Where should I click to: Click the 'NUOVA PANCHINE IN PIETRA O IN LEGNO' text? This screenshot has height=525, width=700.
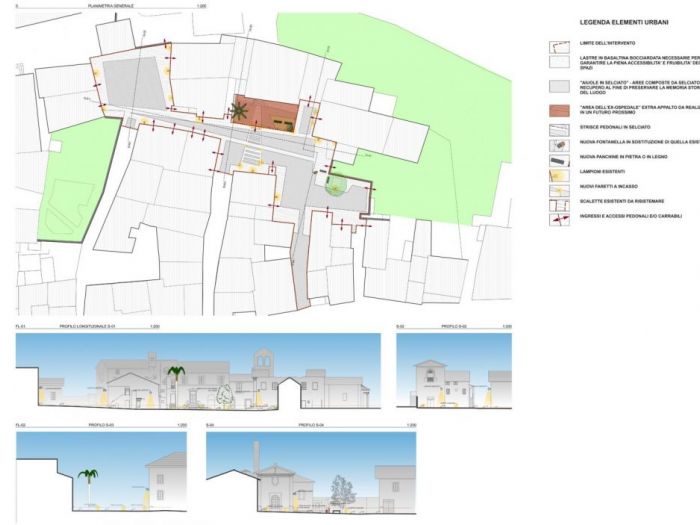point(623,157)
